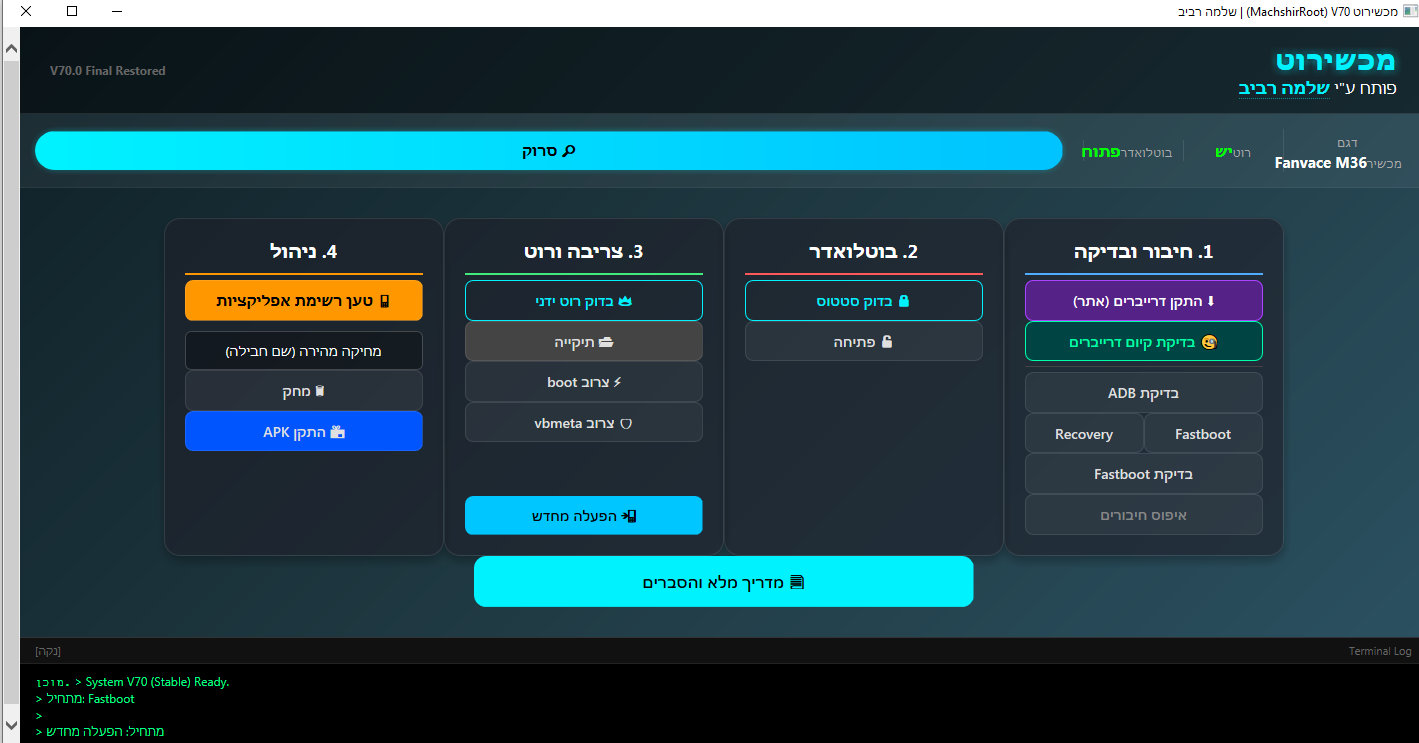Run the ADB check (בדיקת ADB)

point(1143,393)
